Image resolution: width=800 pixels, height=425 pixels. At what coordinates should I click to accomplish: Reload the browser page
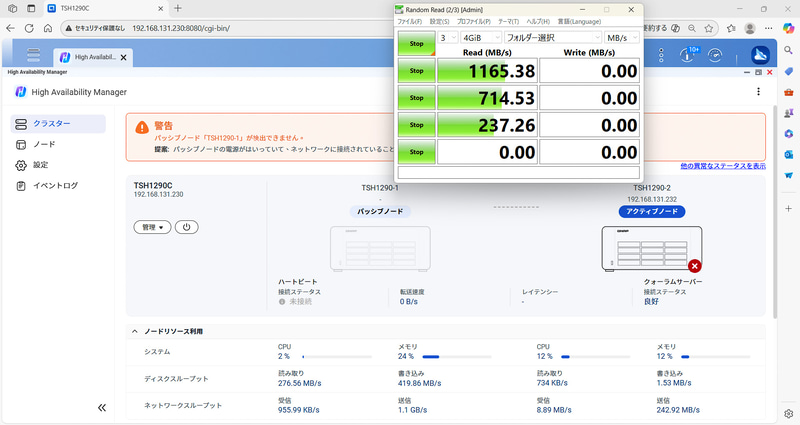29,28
